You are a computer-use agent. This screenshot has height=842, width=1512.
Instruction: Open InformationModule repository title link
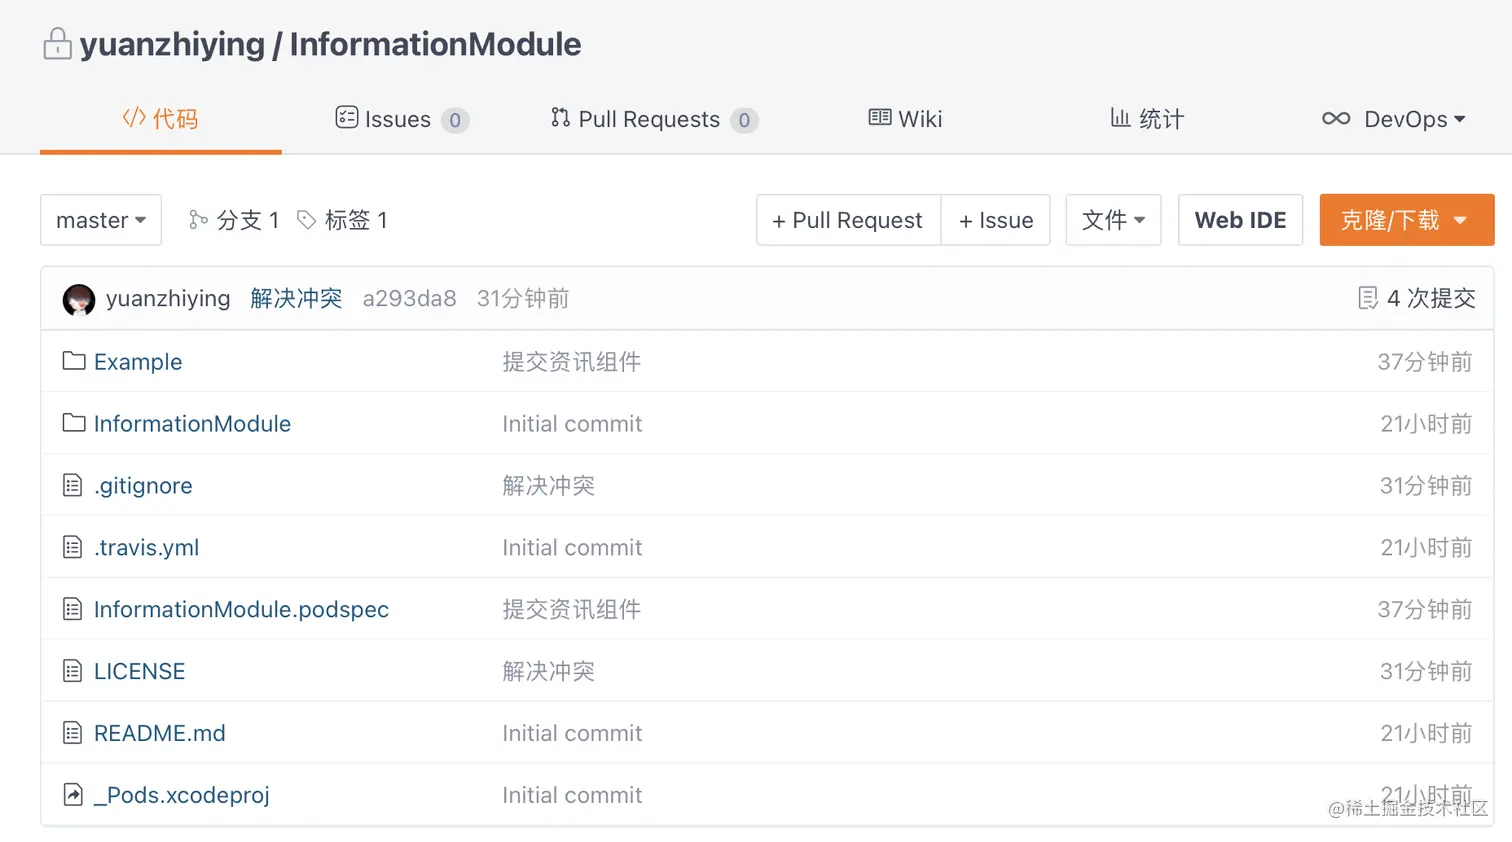click(x=435, y=44)
